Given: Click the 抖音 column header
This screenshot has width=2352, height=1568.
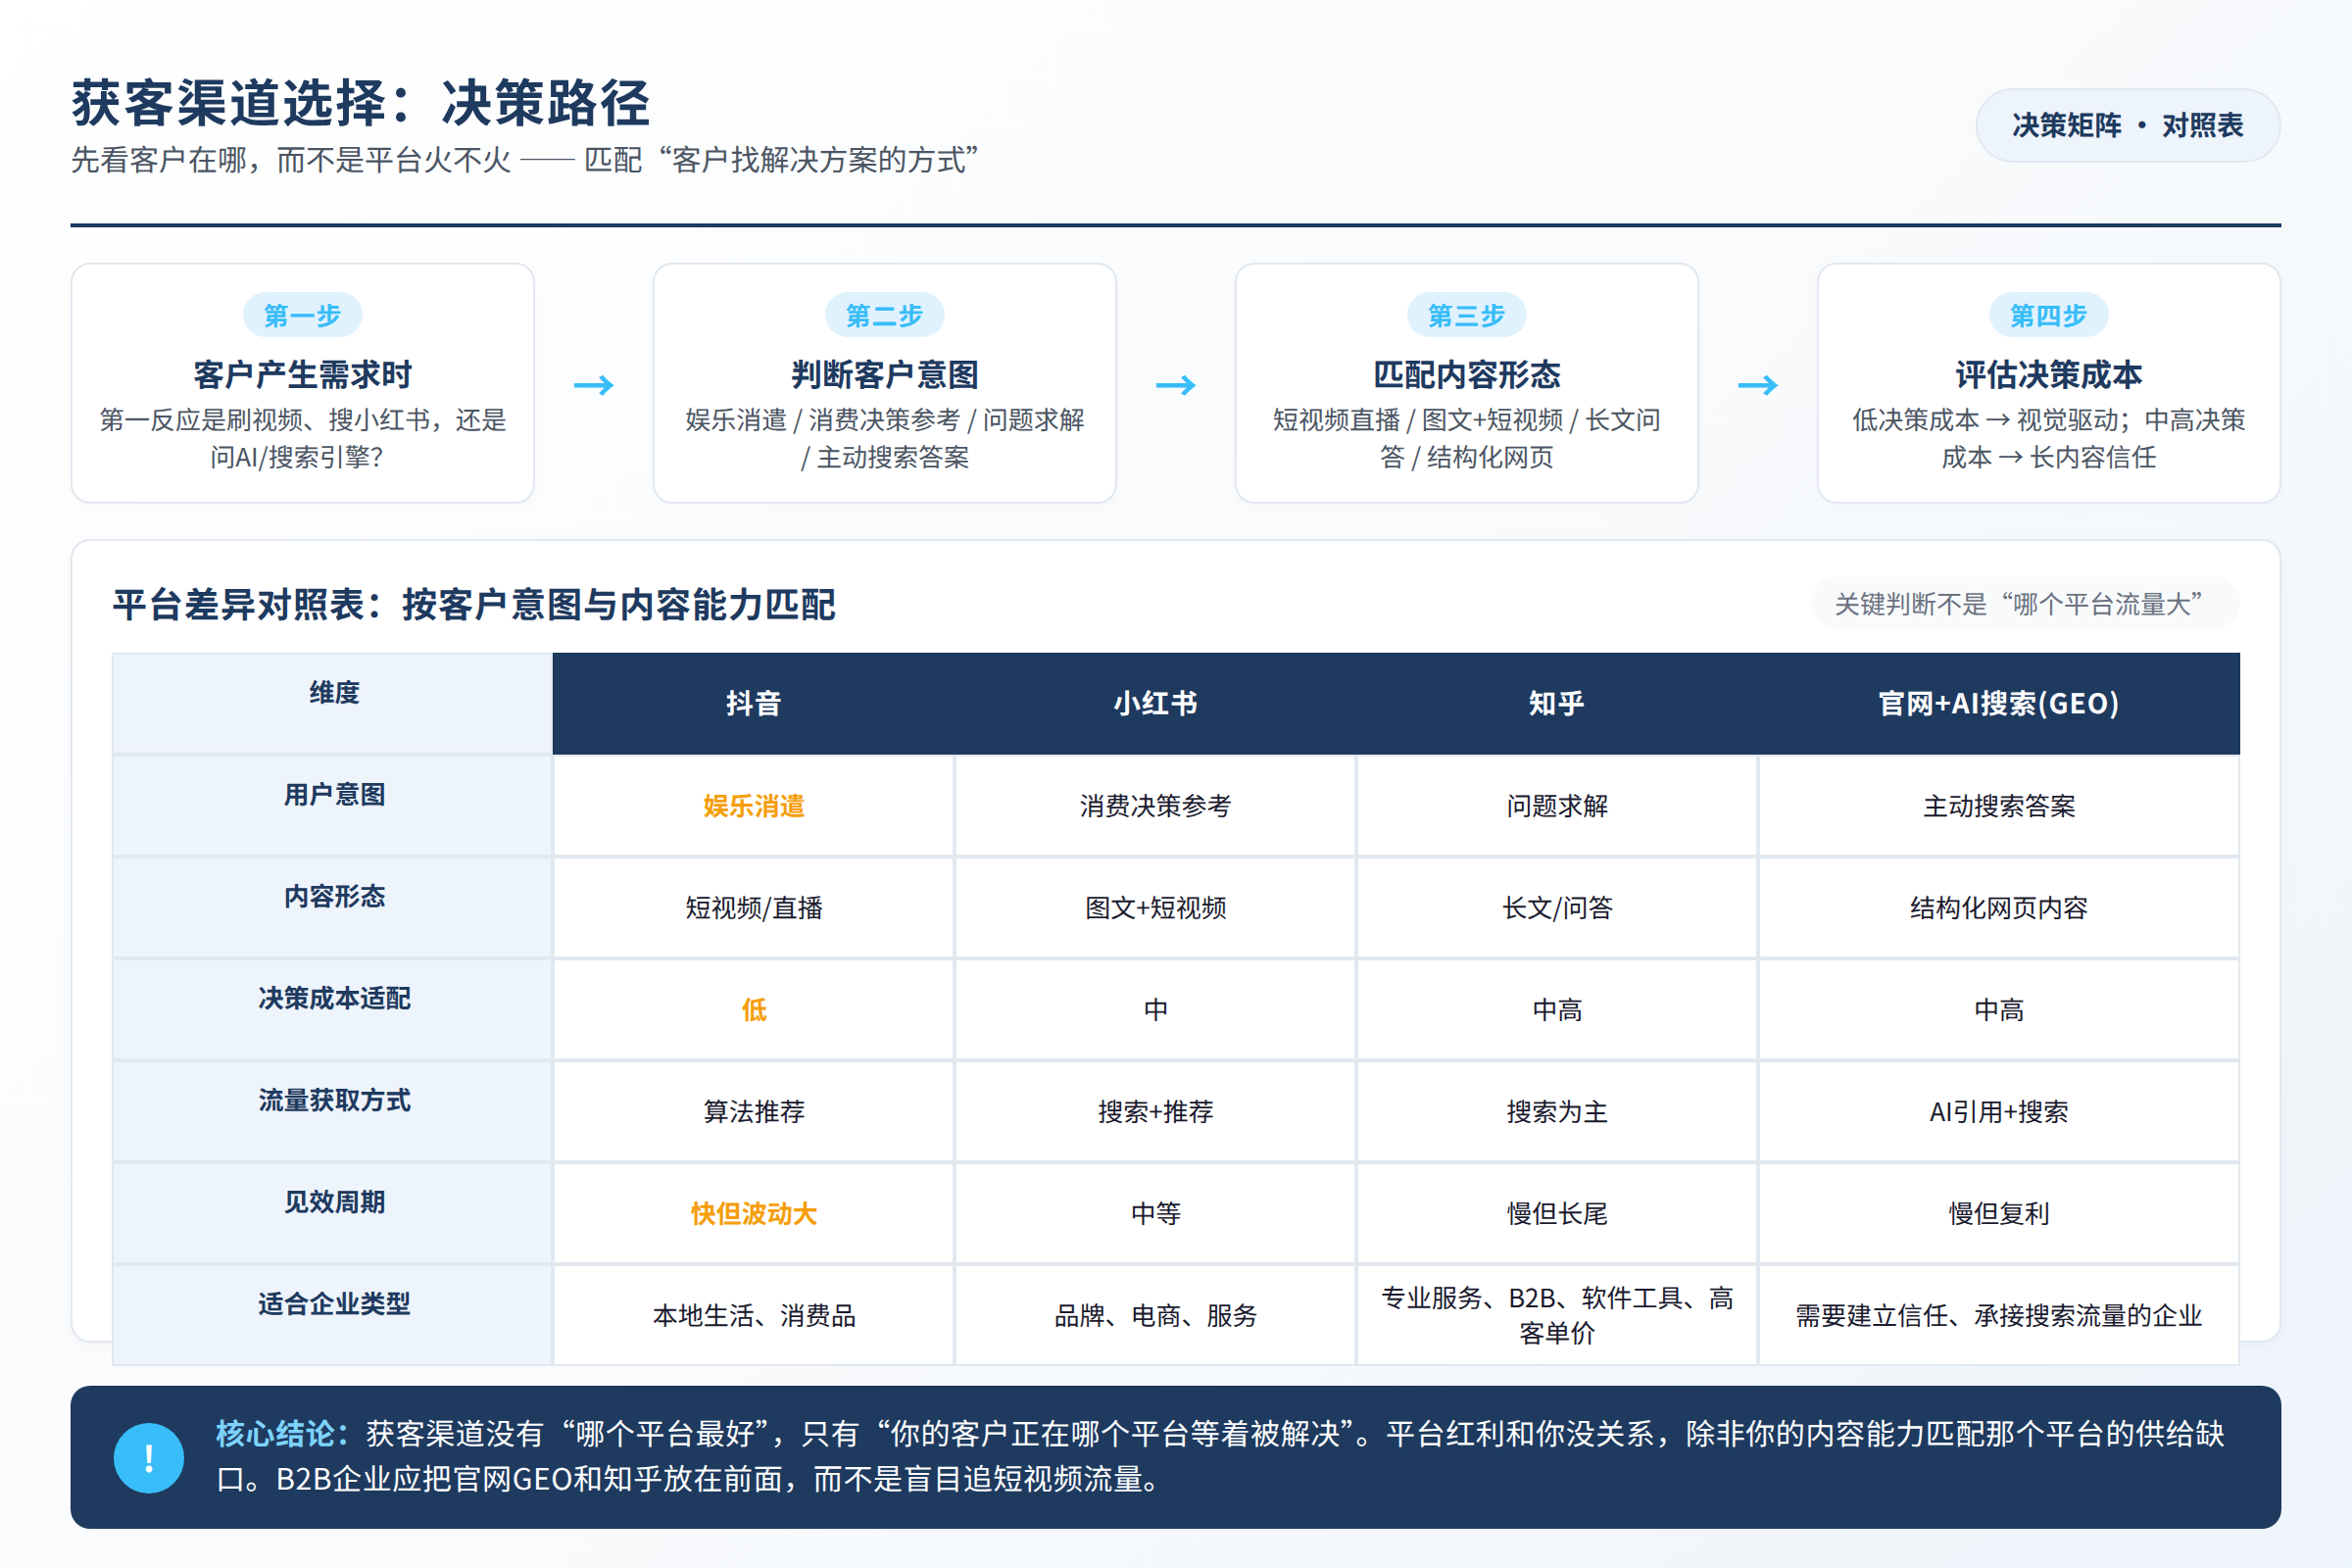Looking at the screenshot, I should [x=753, y=703].
